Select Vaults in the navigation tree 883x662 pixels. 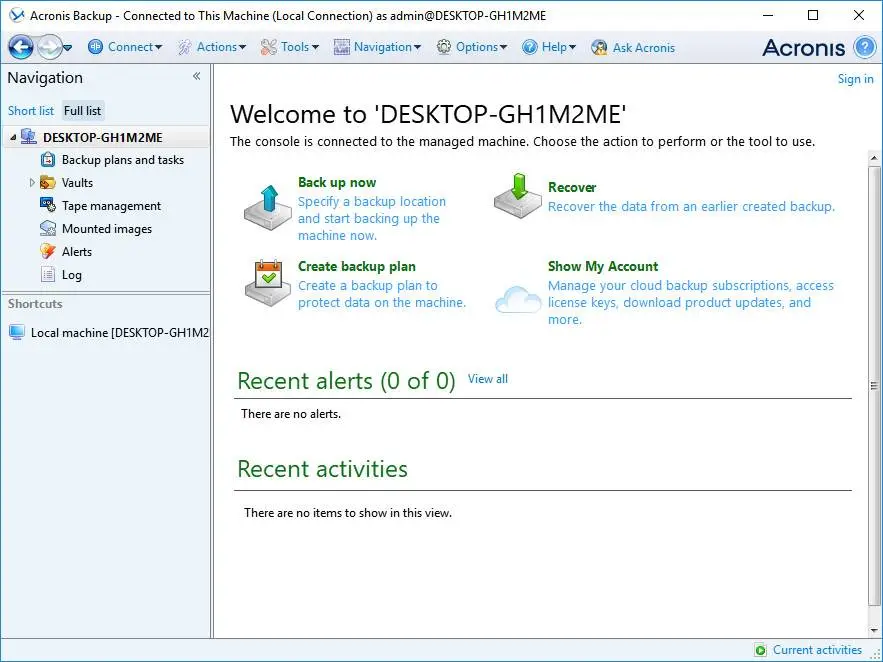pyautogui.click(x=77, y=182)
